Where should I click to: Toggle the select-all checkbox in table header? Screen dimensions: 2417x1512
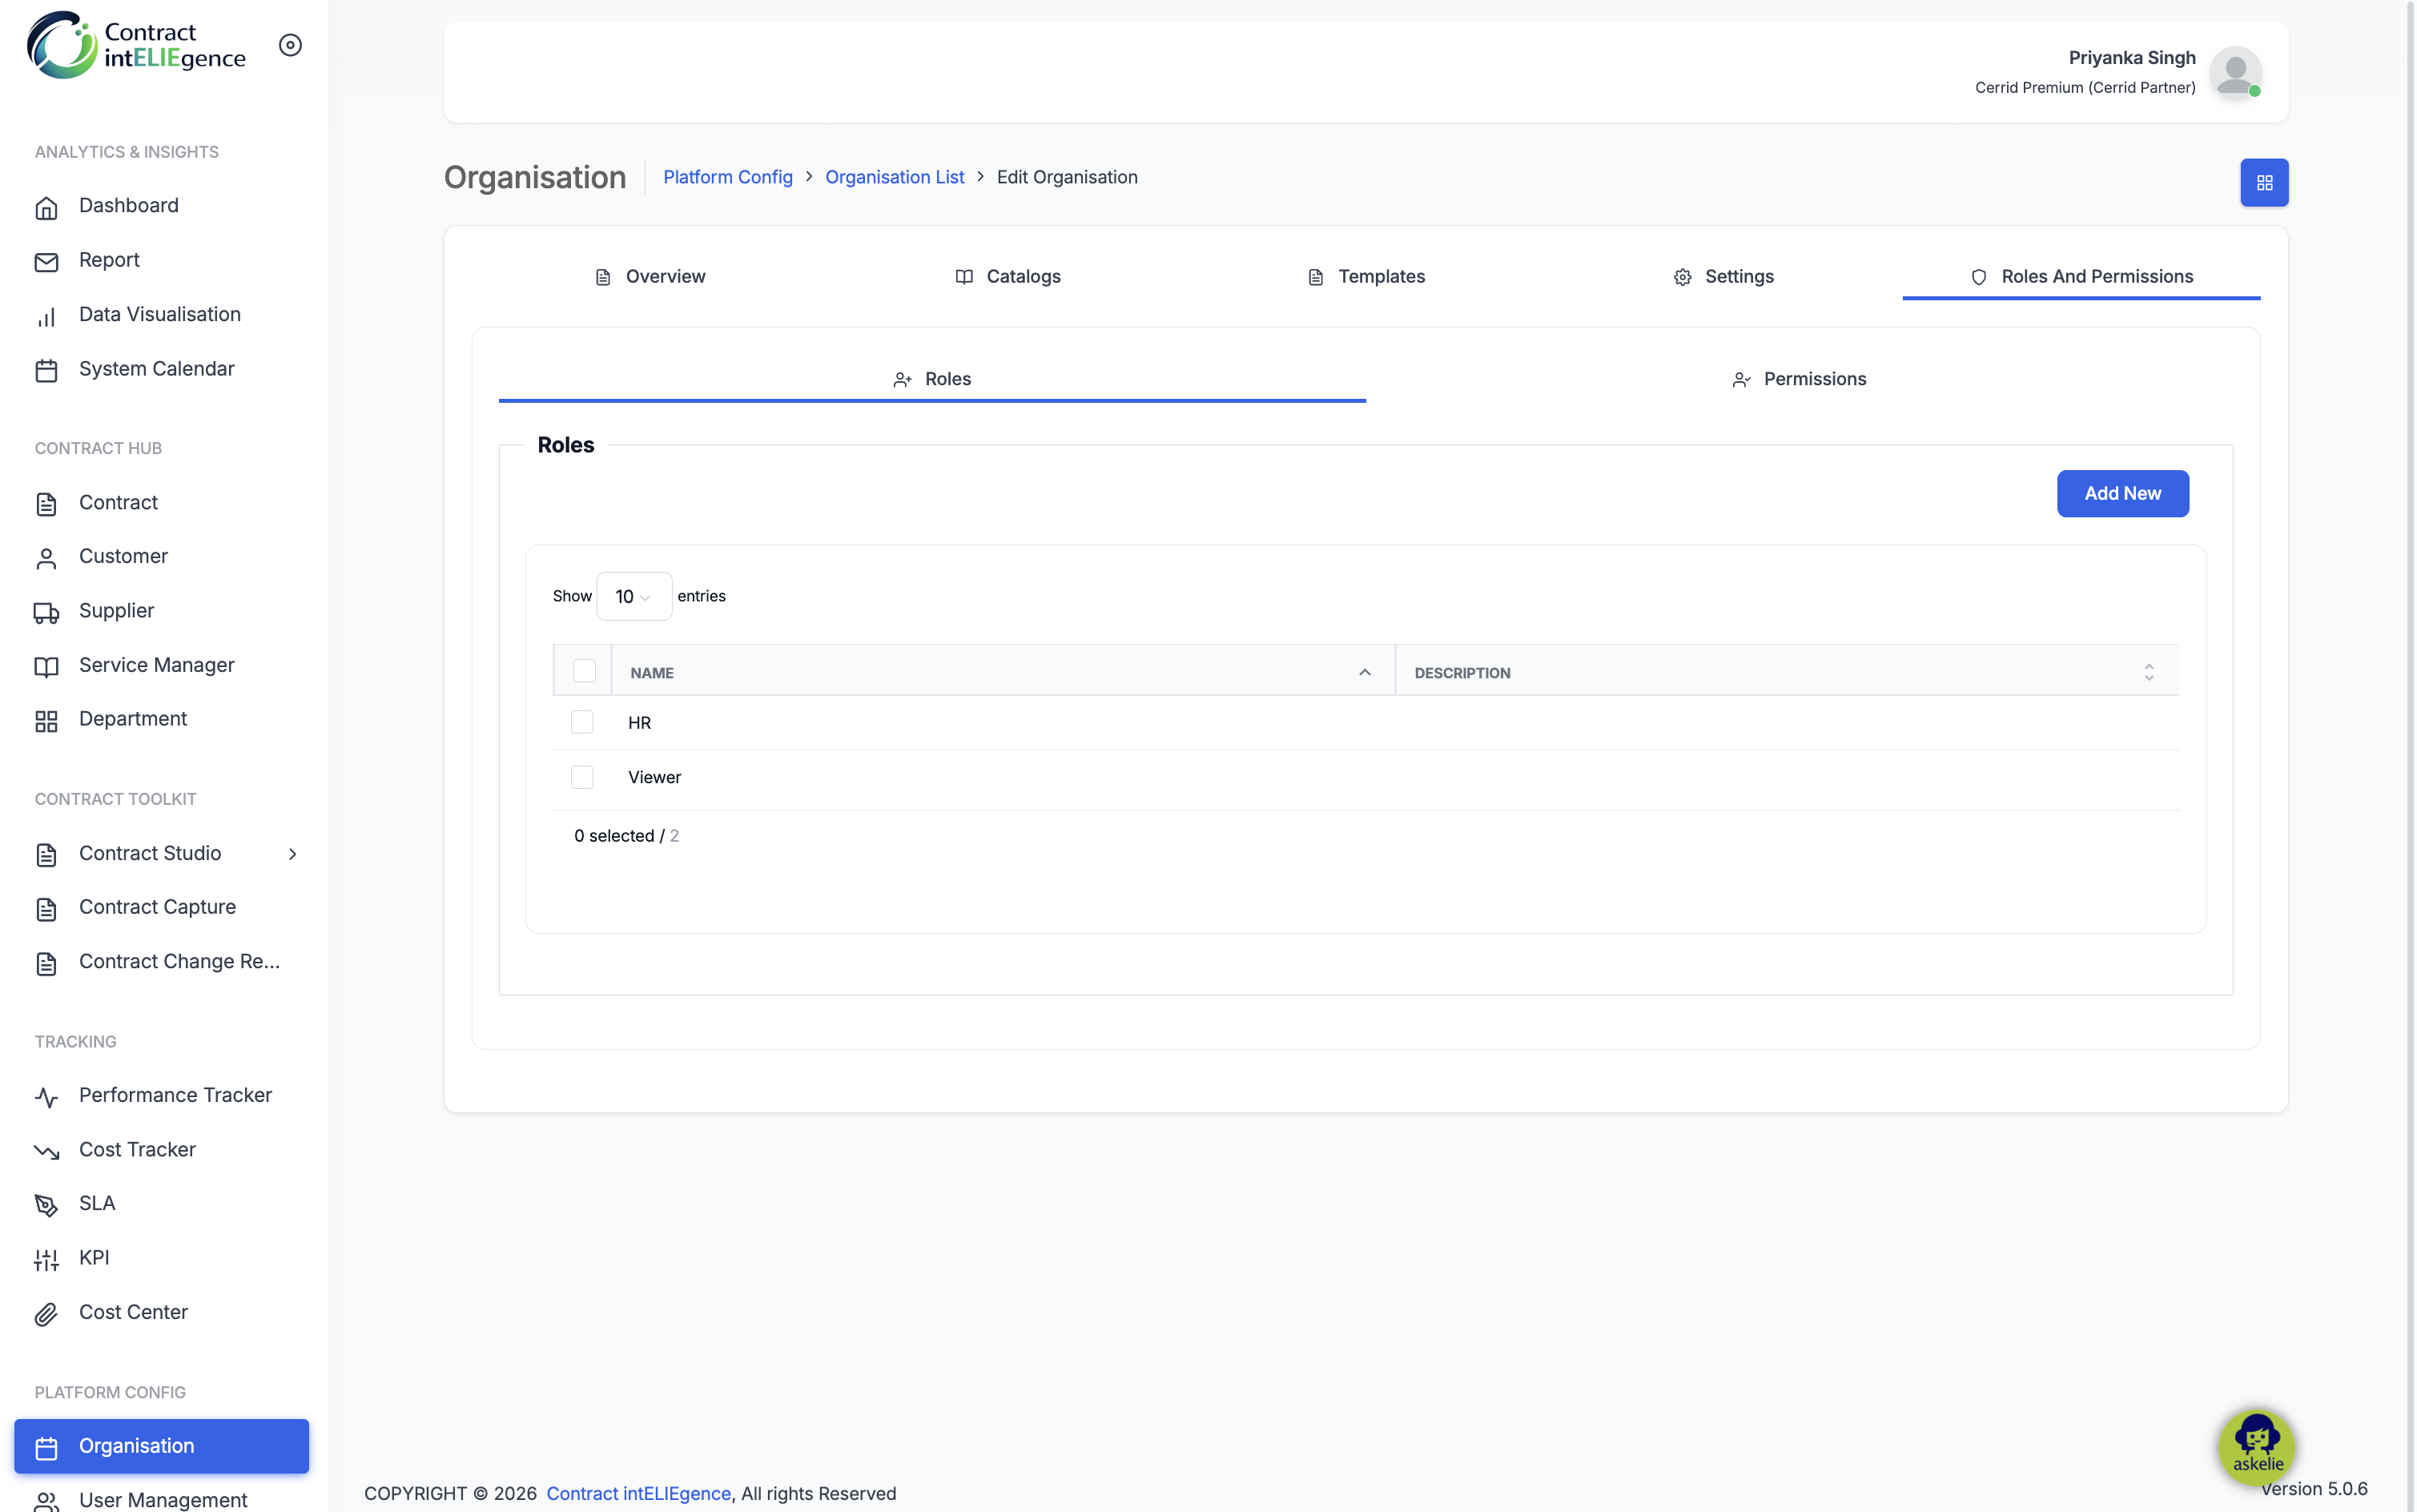[x=584, y=671]
